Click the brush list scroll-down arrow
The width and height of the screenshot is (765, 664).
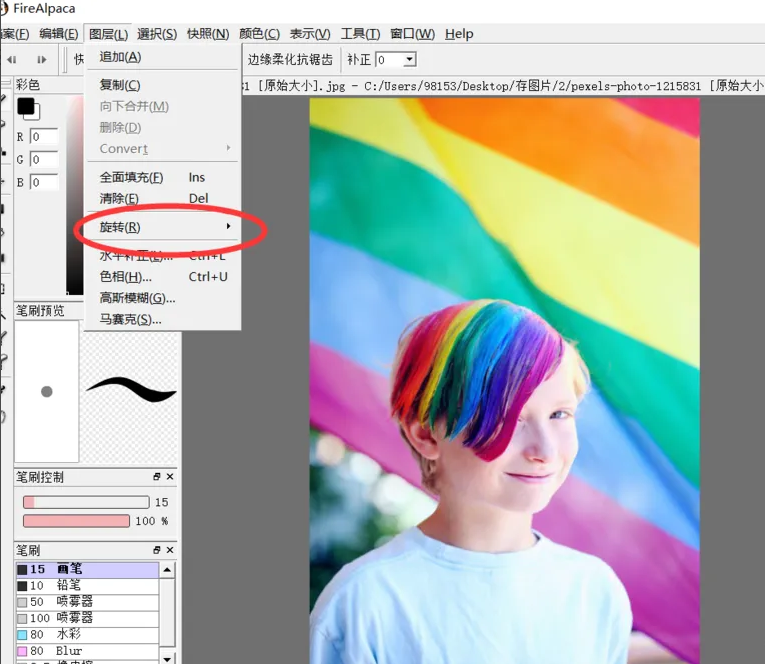[167, 659]
